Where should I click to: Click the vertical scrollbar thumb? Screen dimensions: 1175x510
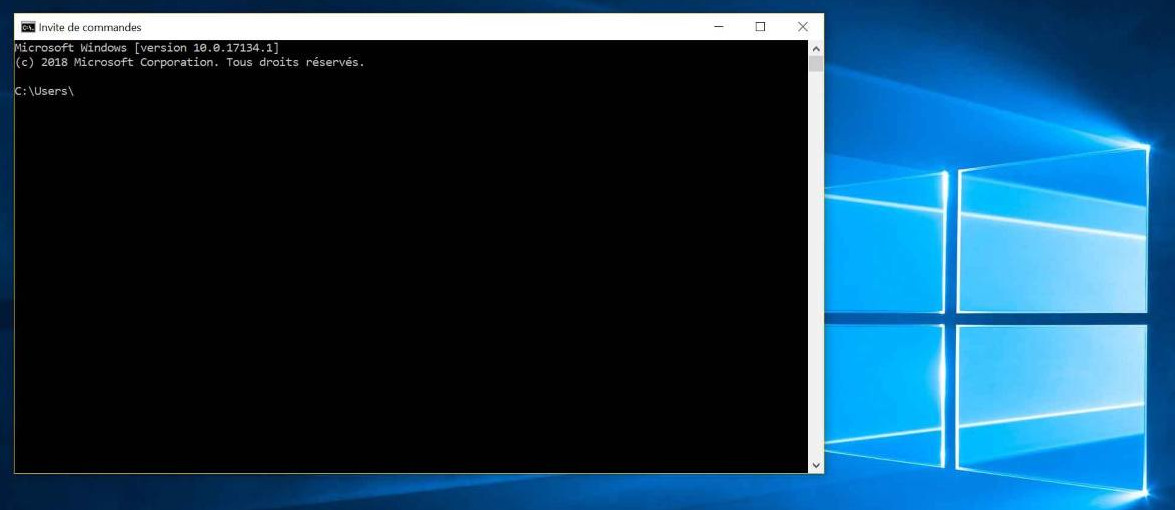(816, 64)
